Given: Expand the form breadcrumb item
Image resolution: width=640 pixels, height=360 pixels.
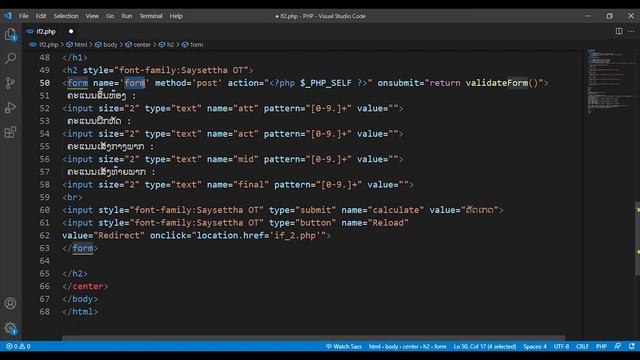Looking at the screenshot, I should [x=192, y=44].
